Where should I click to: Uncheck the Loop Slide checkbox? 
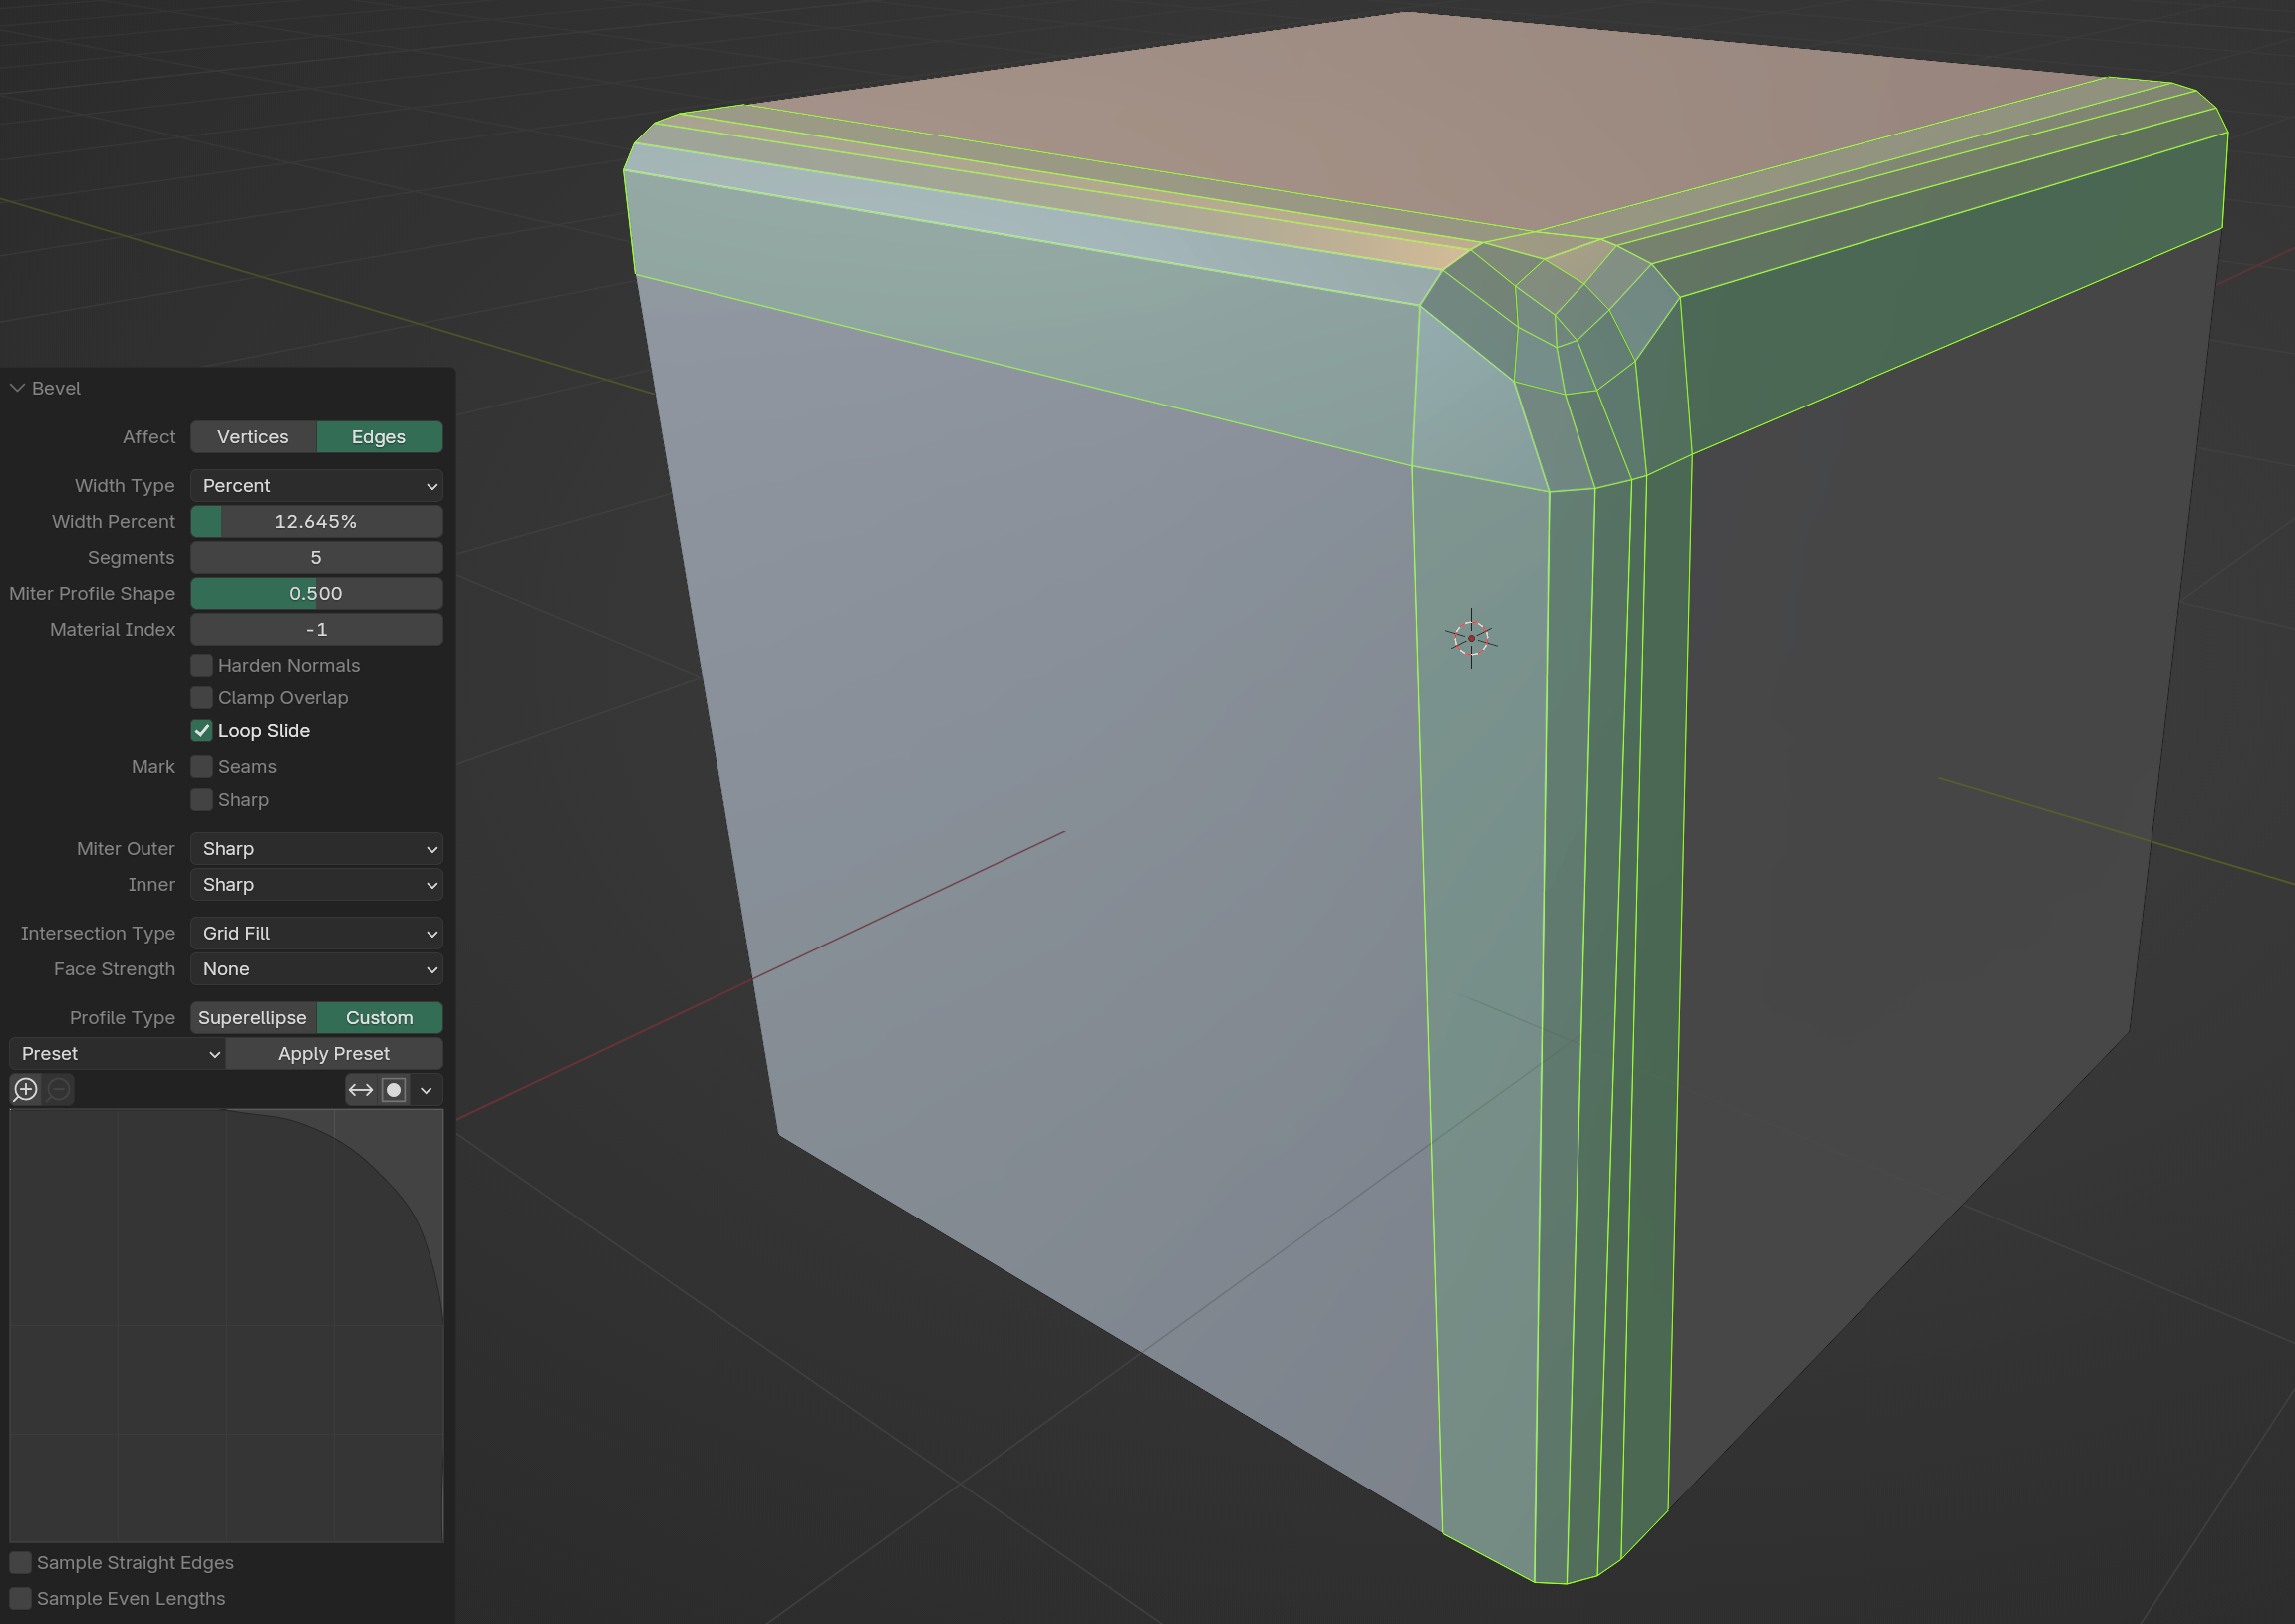click(x=202, y=731)
